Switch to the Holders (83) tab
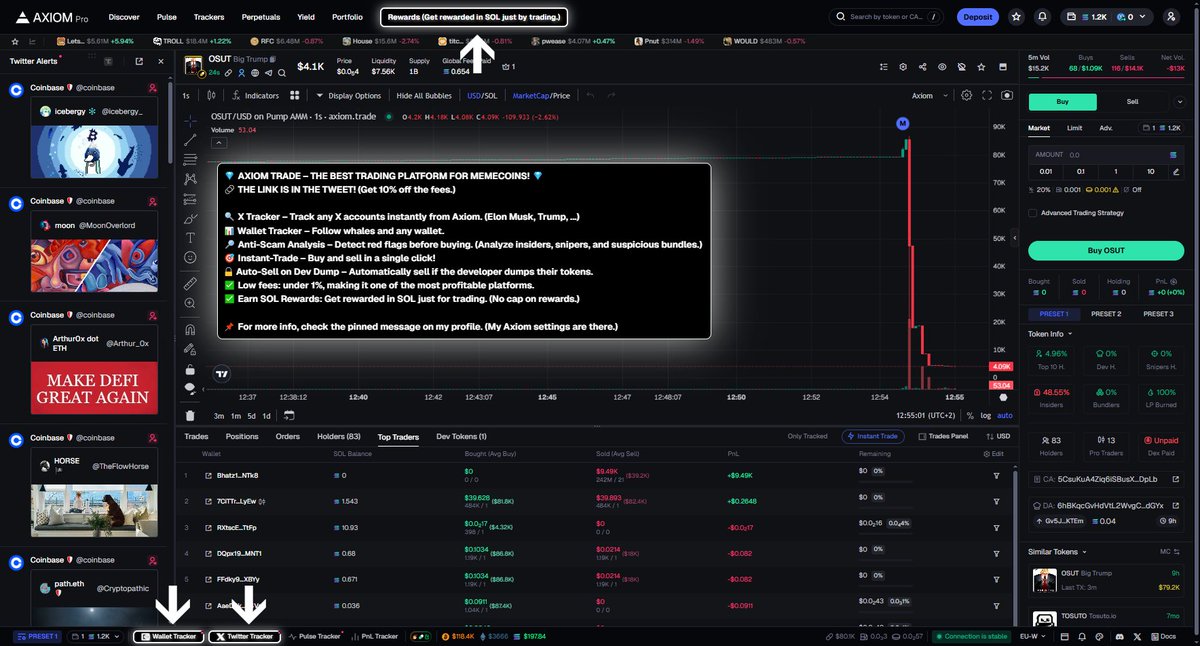 pos(339,437)
